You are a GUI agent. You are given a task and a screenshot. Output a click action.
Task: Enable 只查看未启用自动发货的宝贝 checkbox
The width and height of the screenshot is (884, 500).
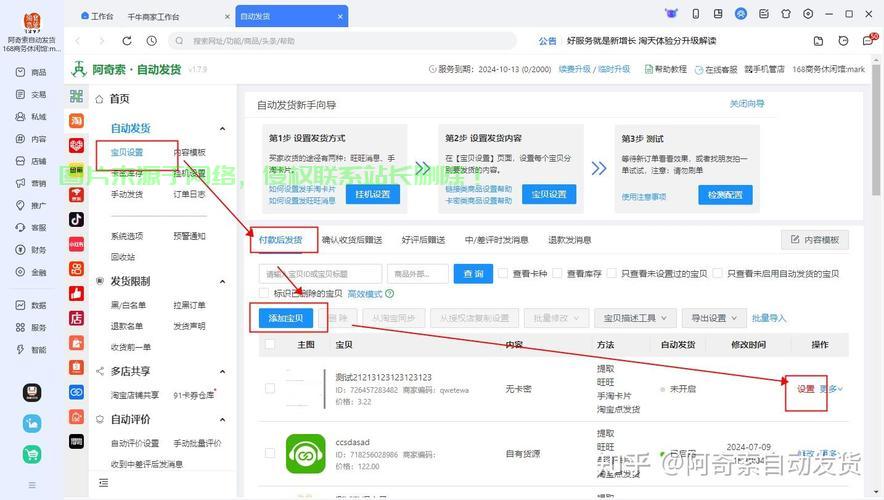coord(718,273)
